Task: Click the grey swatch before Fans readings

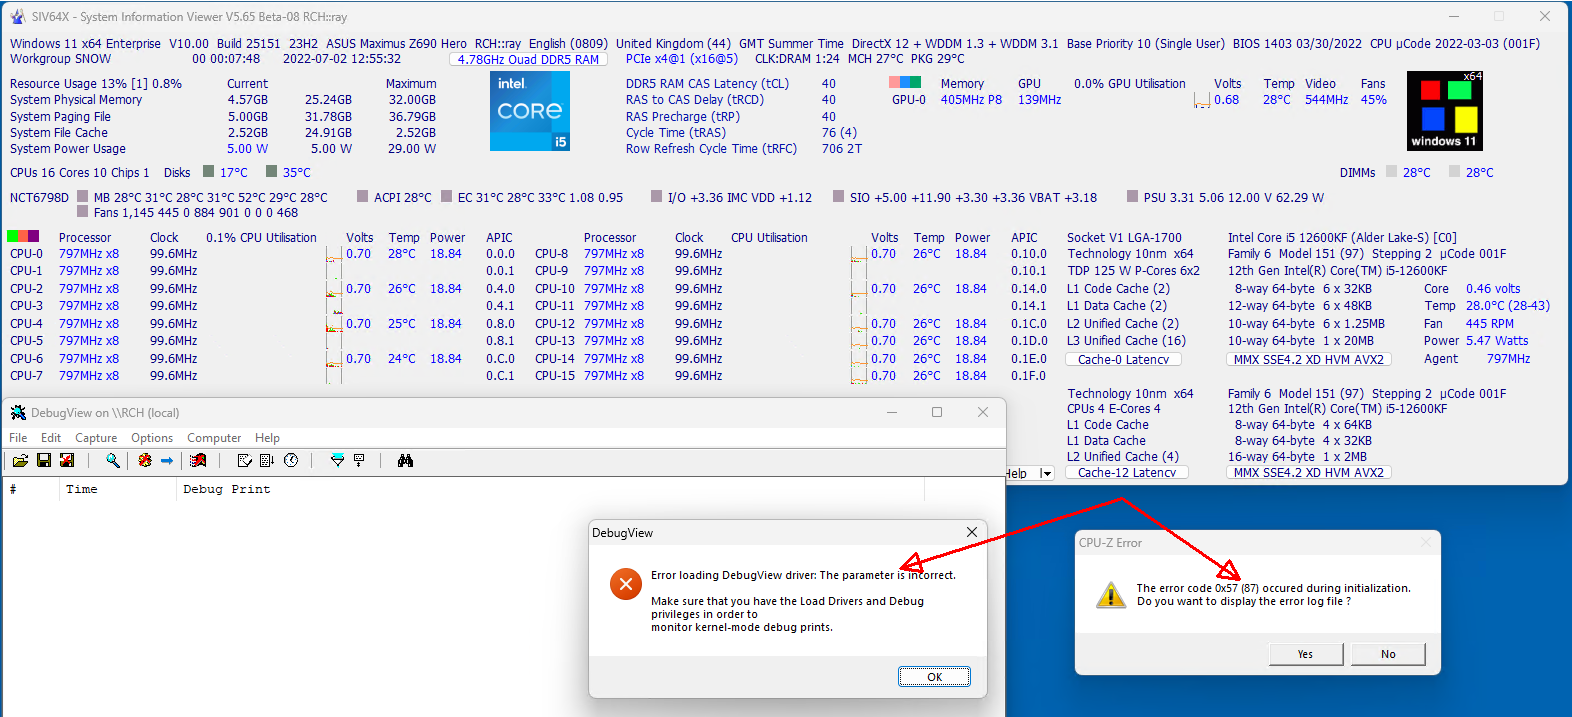Action: pos(83,211)
